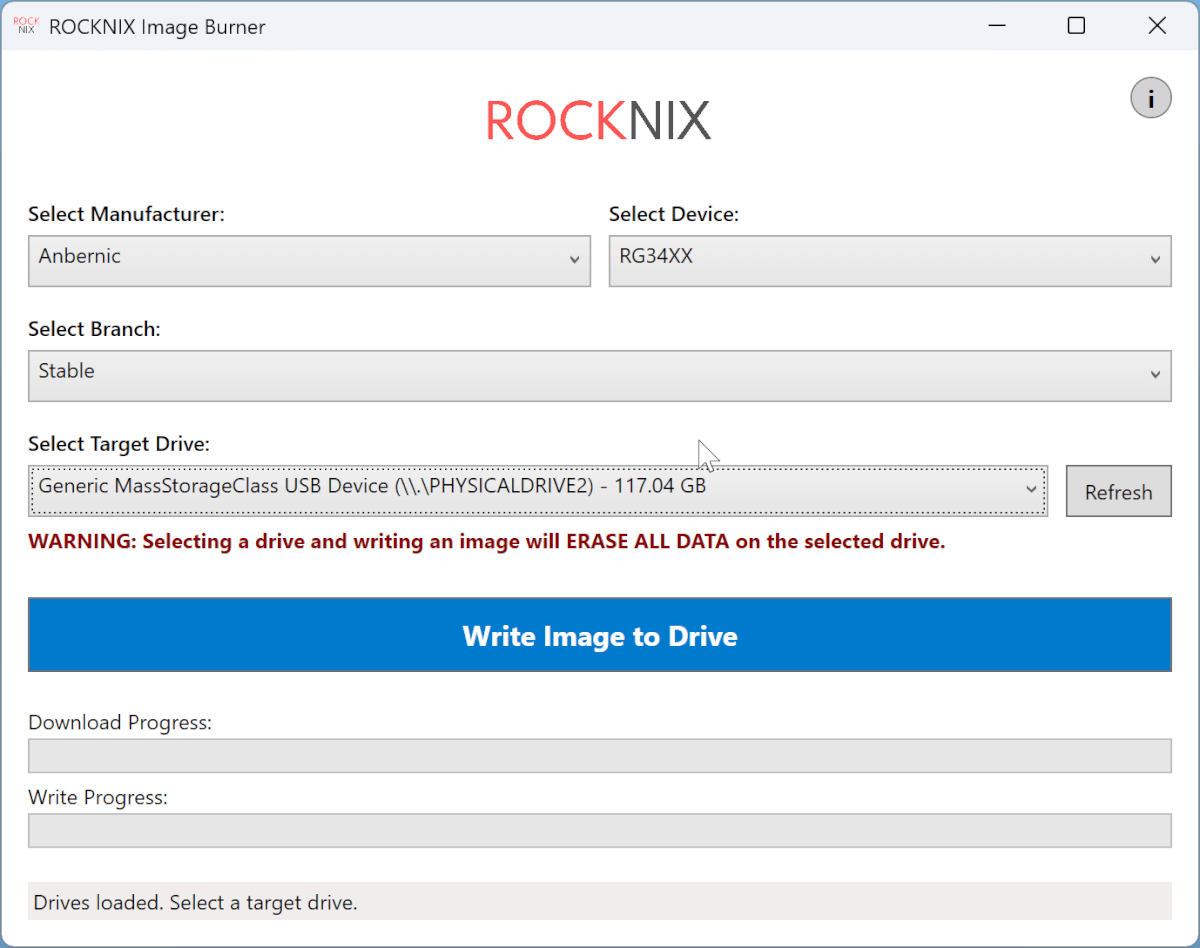Open the target drive selection list
Image resolution: width=1200 pixels, height=948 pixels.
pos(538,490)
